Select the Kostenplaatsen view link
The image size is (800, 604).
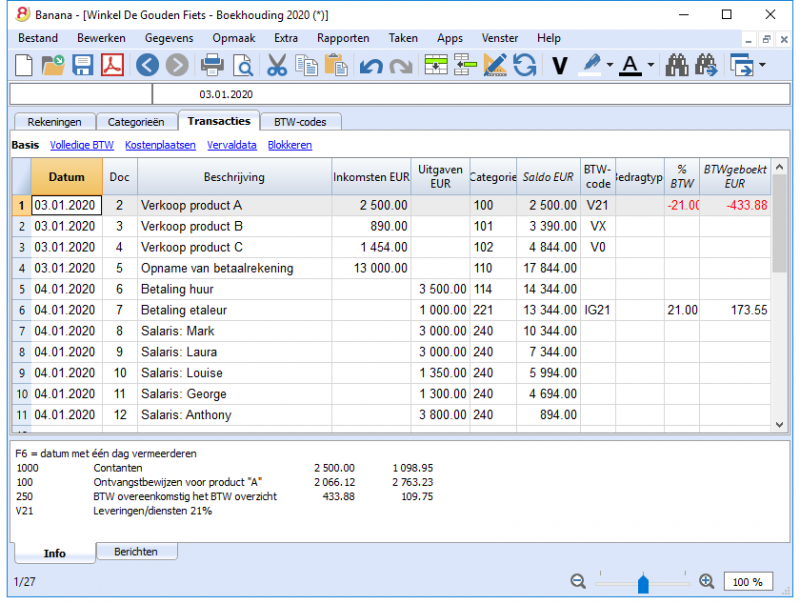[160, 145]
